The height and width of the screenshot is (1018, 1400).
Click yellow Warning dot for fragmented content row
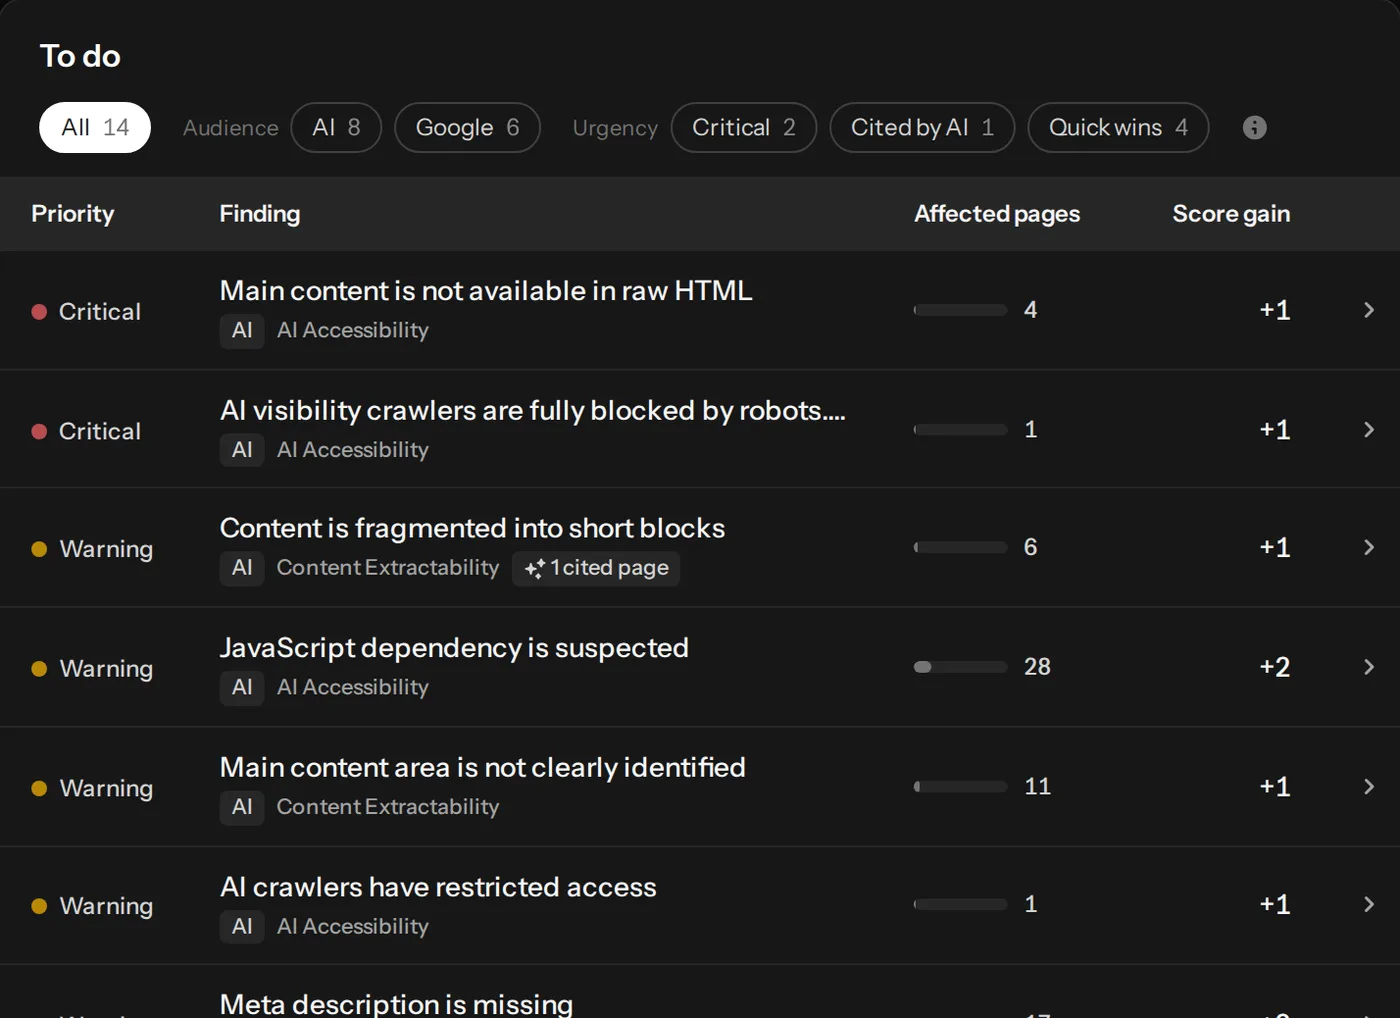pyautogui.click(x=39, y=549)
